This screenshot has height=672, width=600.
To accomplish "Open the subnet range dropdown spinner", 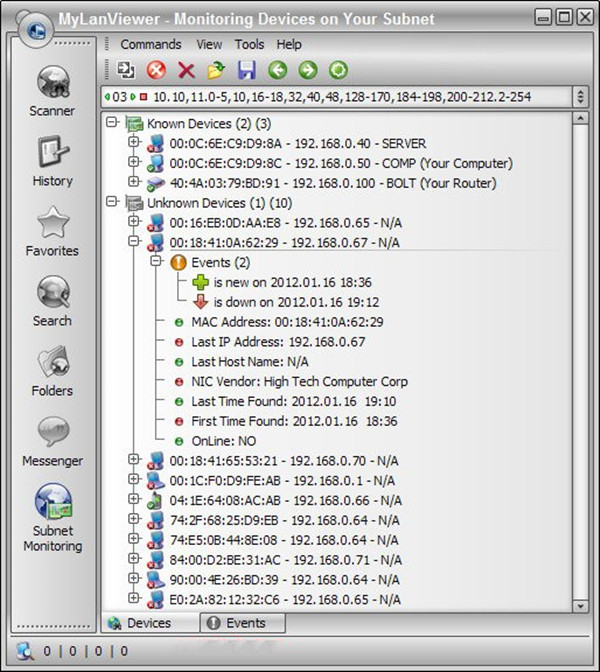I will coord(581,97).
